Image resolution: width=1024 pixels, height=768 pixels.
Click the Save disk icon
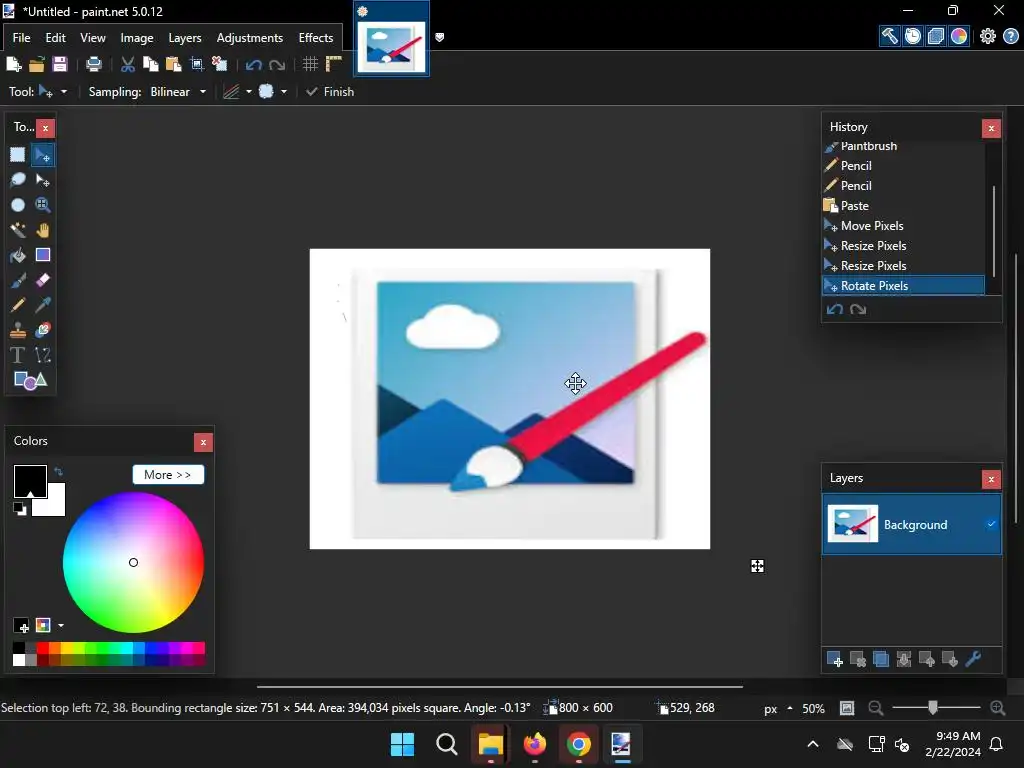[x=59, y=64]
